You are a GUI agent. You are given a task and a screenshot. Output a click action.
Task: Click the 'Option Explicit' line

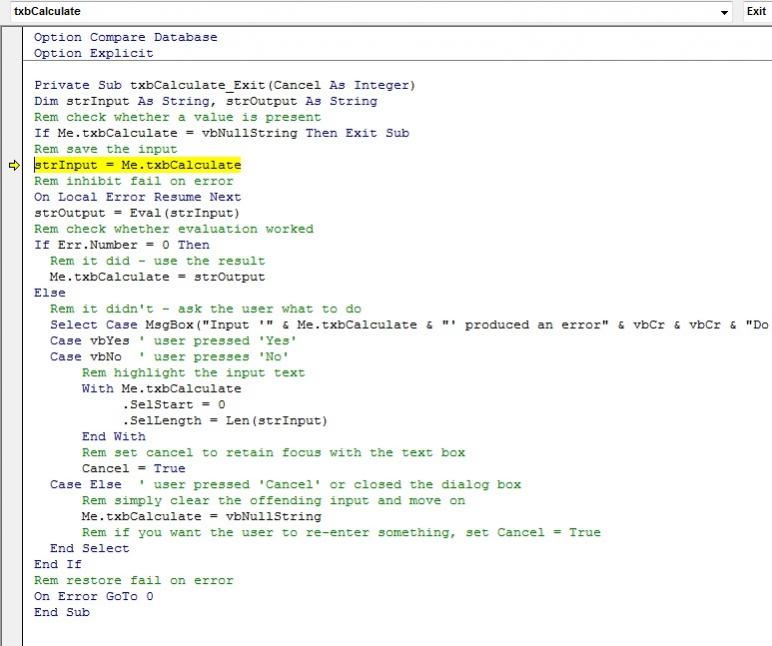(x=94, y=53)
